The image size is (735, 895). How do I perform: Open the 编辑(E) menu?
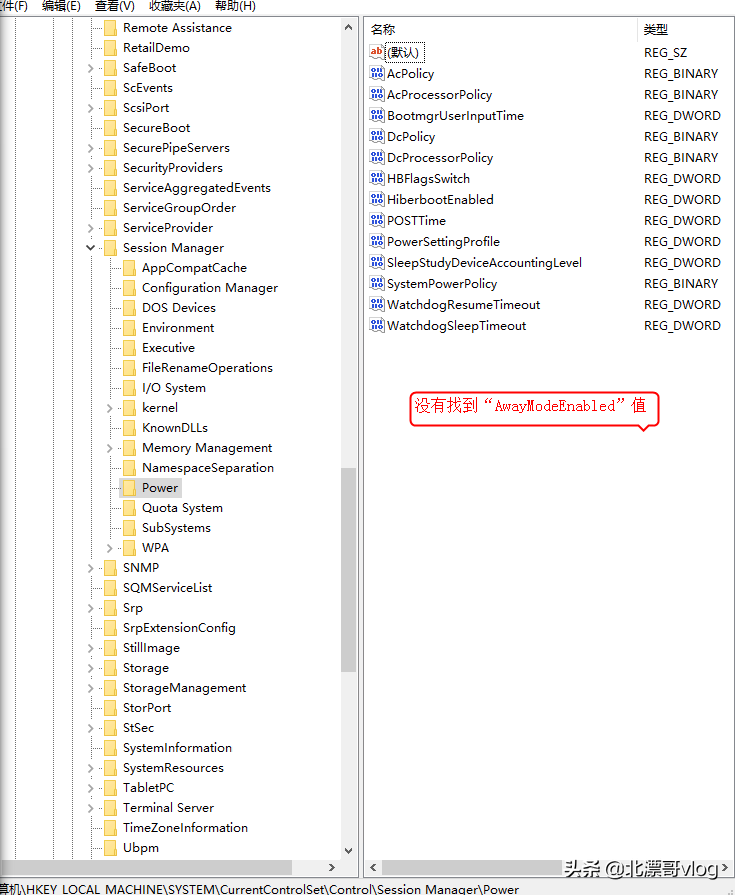coord(61,6)
